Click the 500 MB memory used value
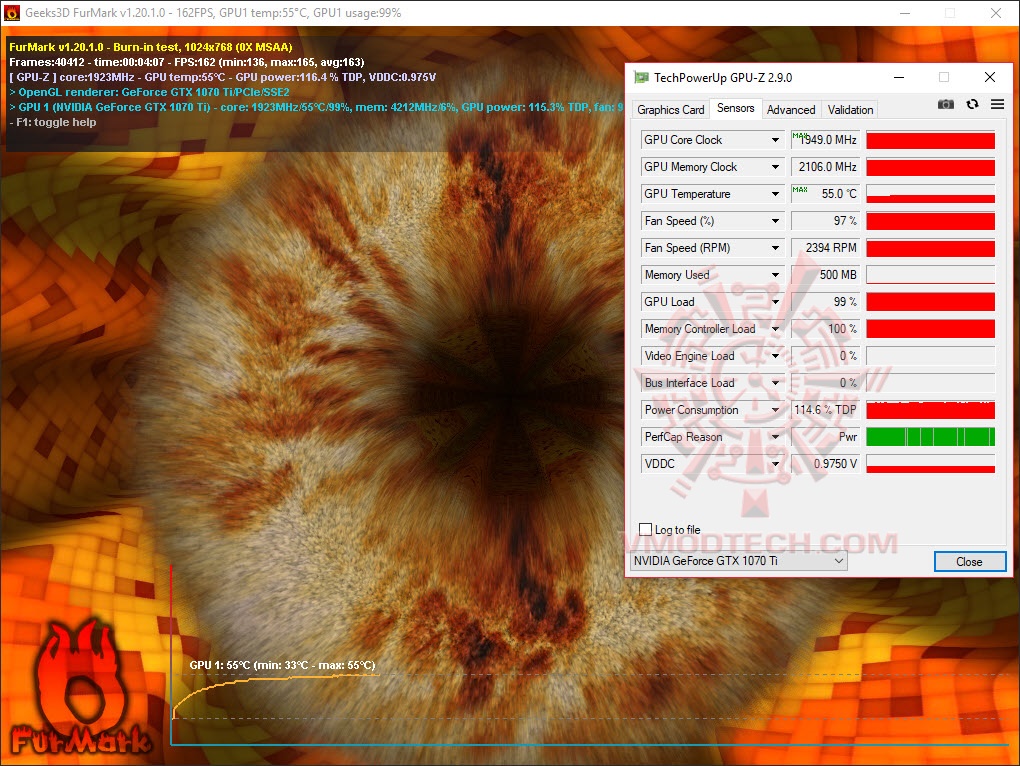Viewport: 1020px width, 766px height. [825, 275]
